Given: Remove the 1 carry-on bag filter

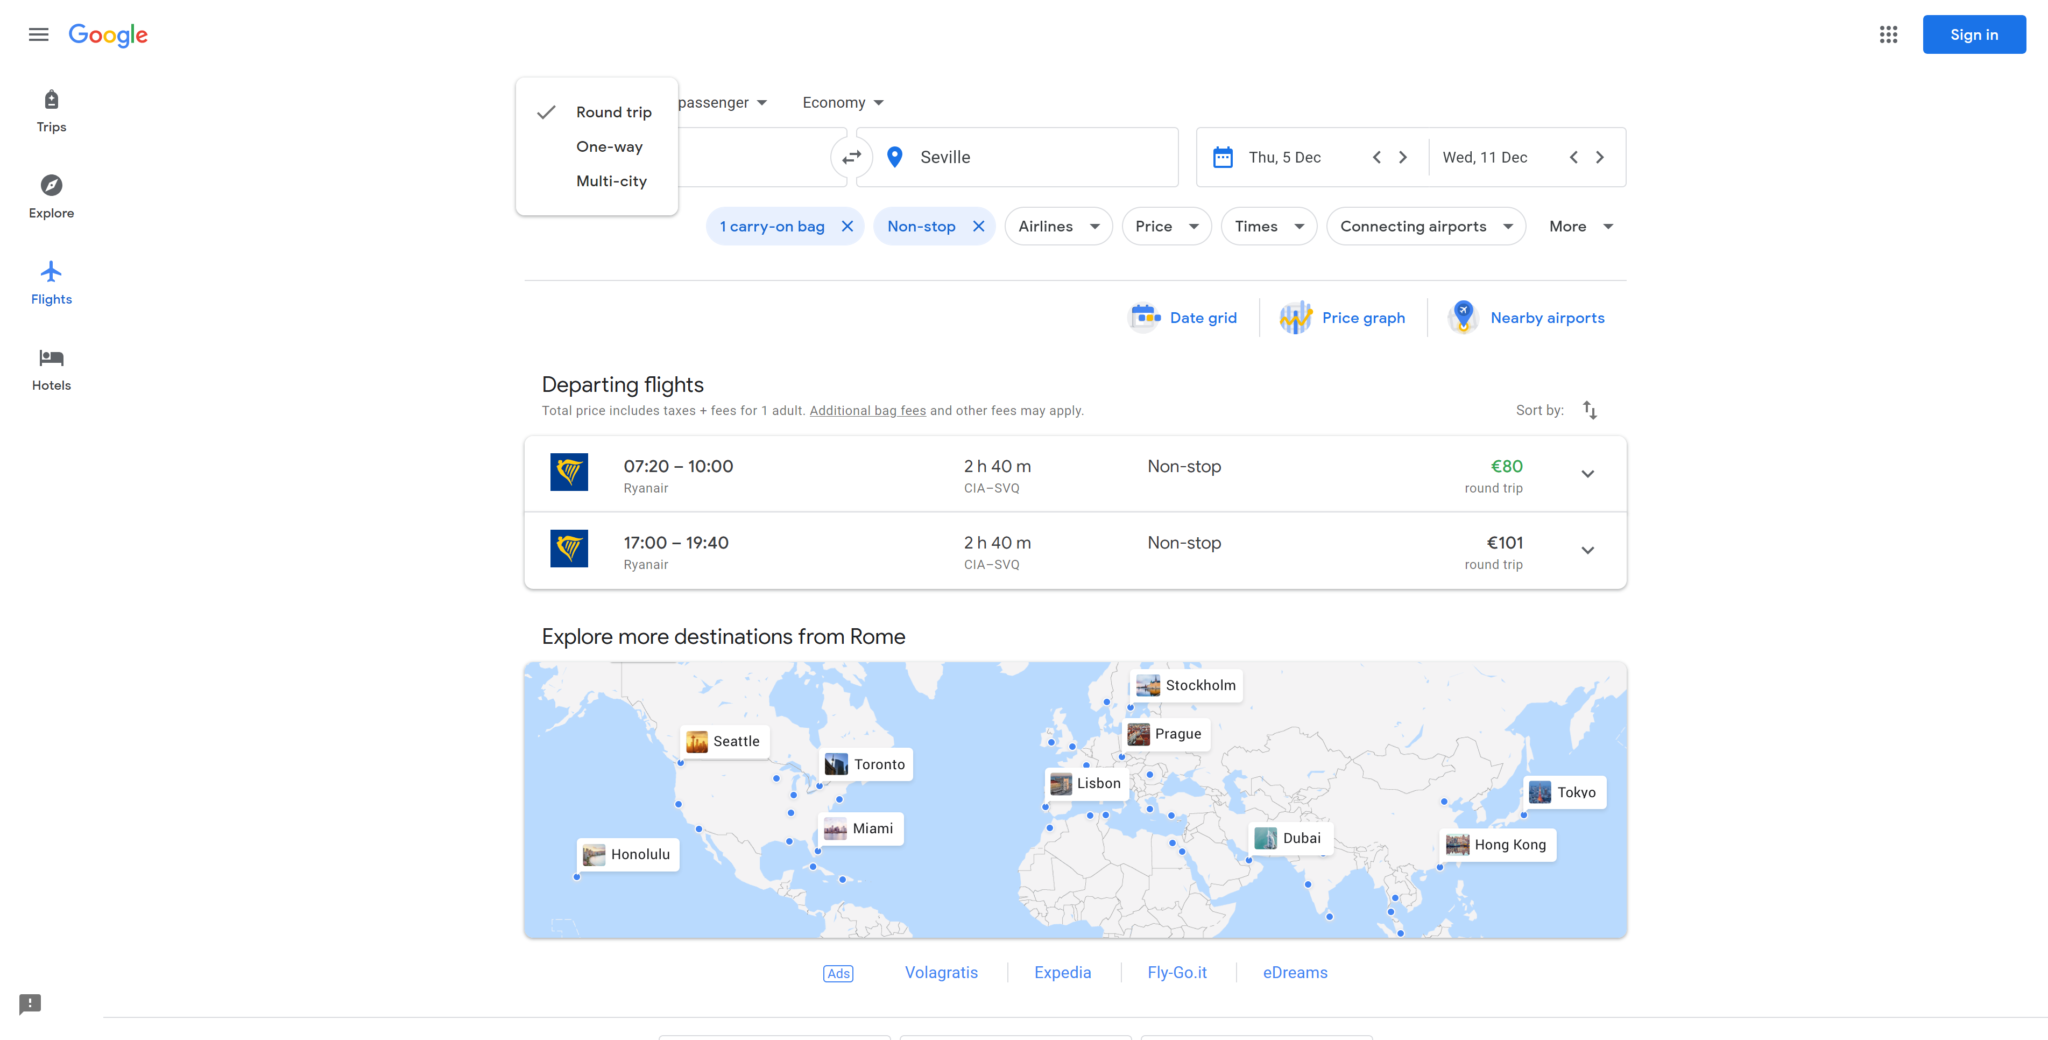Looking at the screenshot, I should click(847, 226).
